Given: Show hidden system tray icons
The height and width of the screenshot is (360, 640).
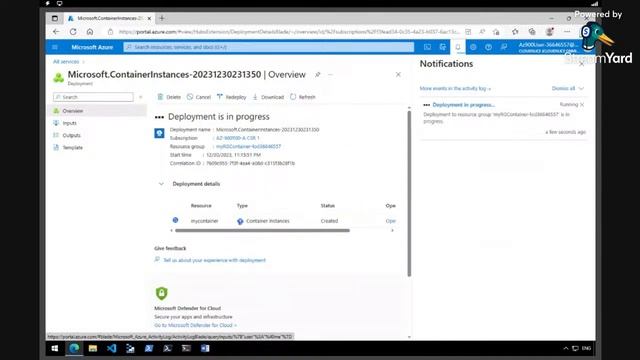Looking at the screenshot, I should [566, 348].
